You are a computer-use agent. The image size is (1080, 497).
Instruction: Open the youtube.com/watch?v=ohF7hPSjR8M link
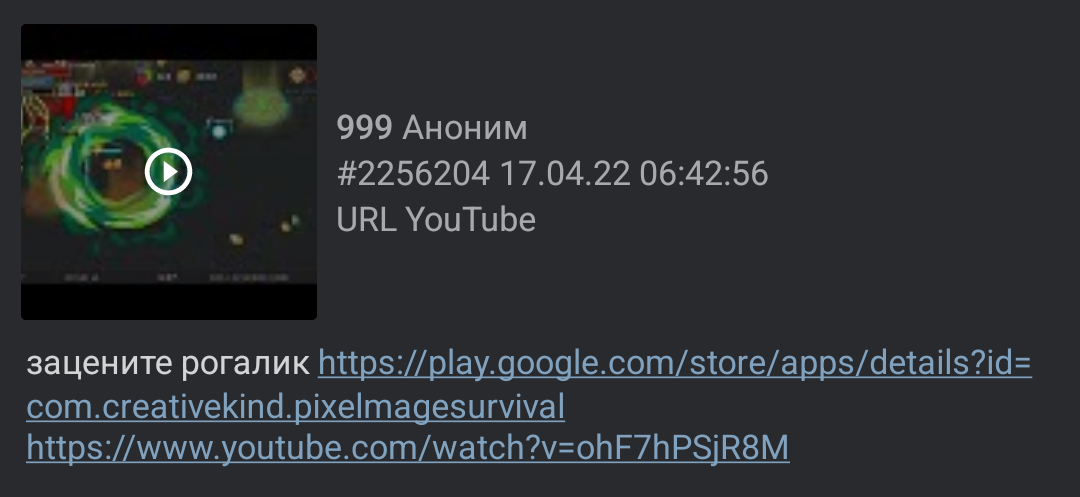click(408, 448)
